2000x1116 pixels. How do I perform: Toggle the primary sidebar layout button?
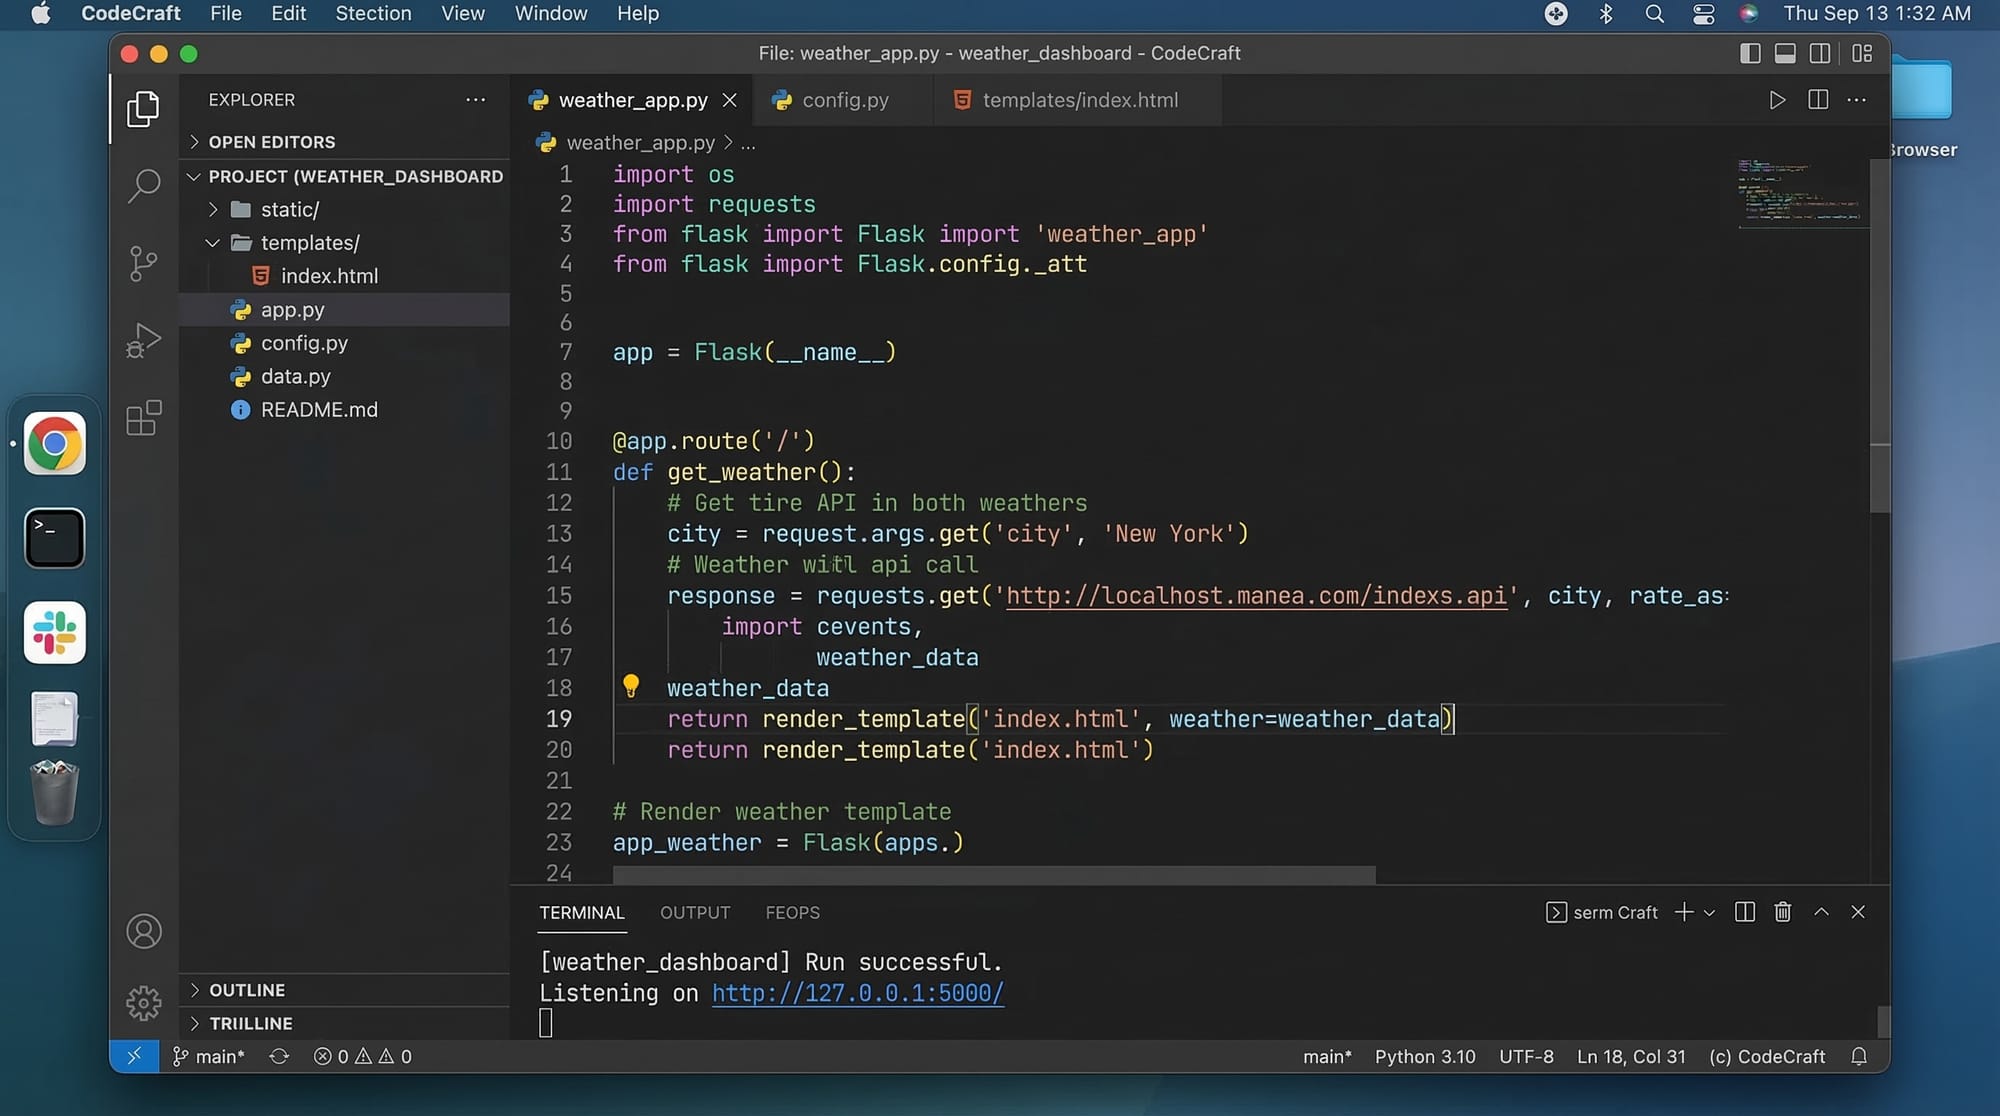pos(1750,54)
